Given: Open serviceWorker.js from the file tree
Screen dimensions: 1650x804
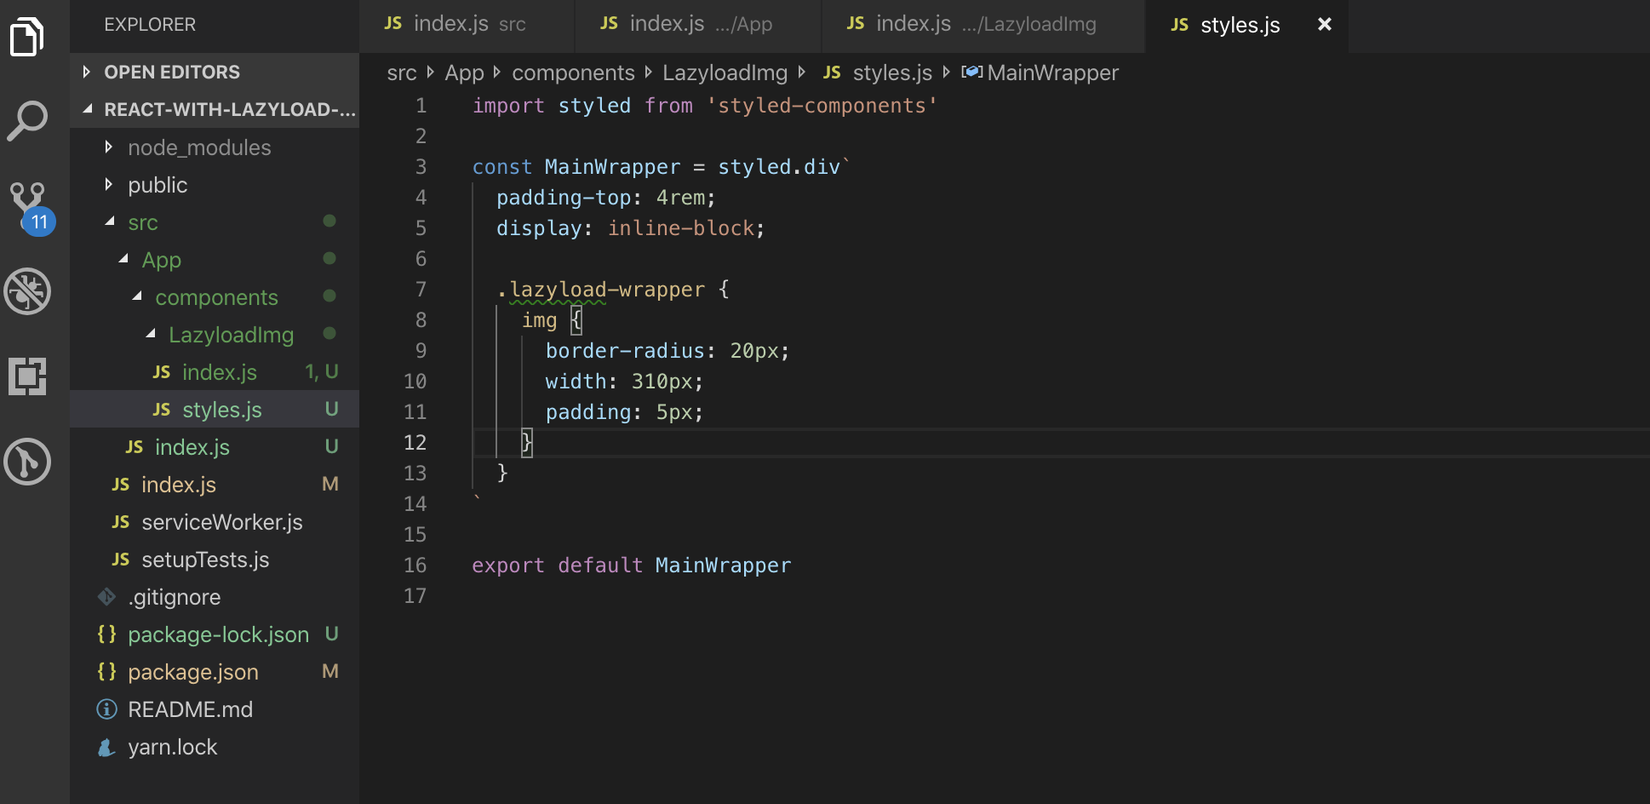Looking at the screenshot, I should click(x=221, y=522).
